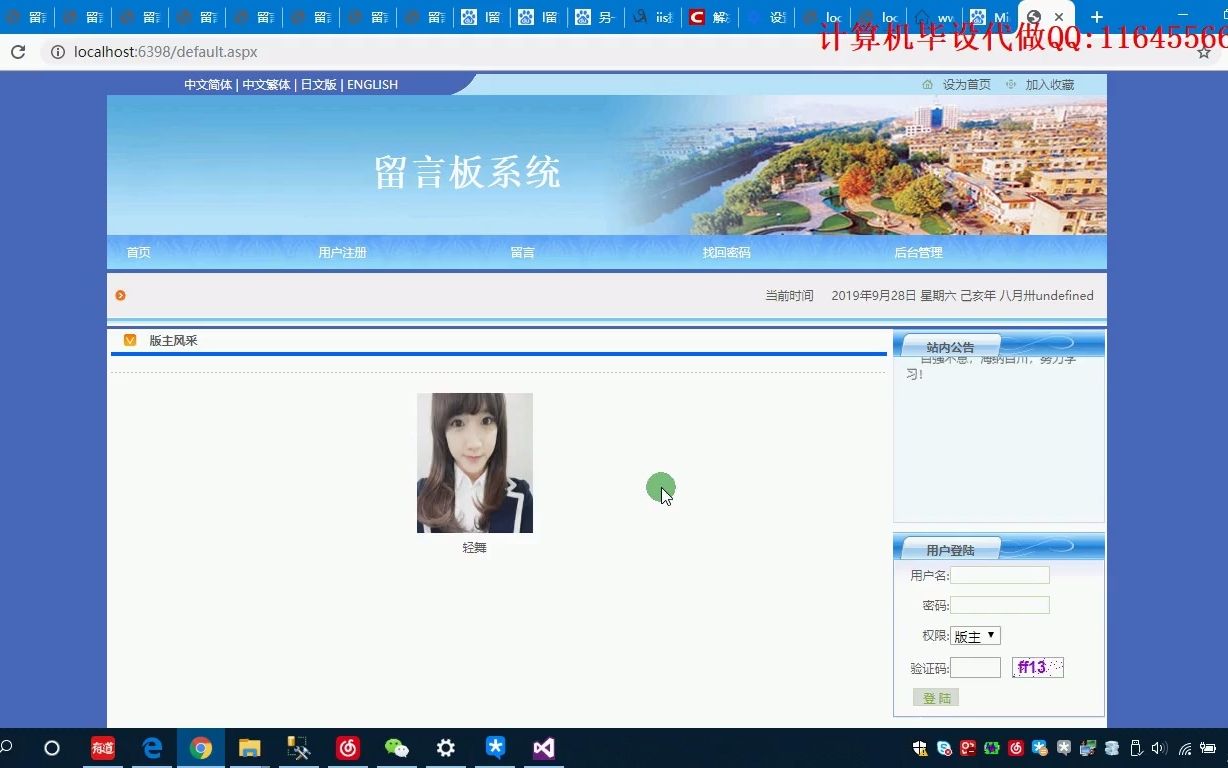This screenshot has width=1228, height=768.
Task: Click the orange envelope icon beside 版主风采
Action: (129, 340)
